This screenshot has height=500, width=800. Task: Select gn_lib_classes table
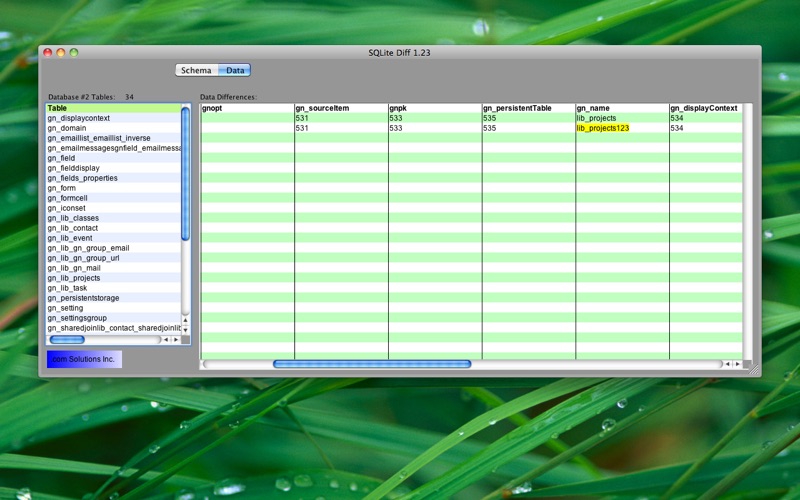click(114, 218)
